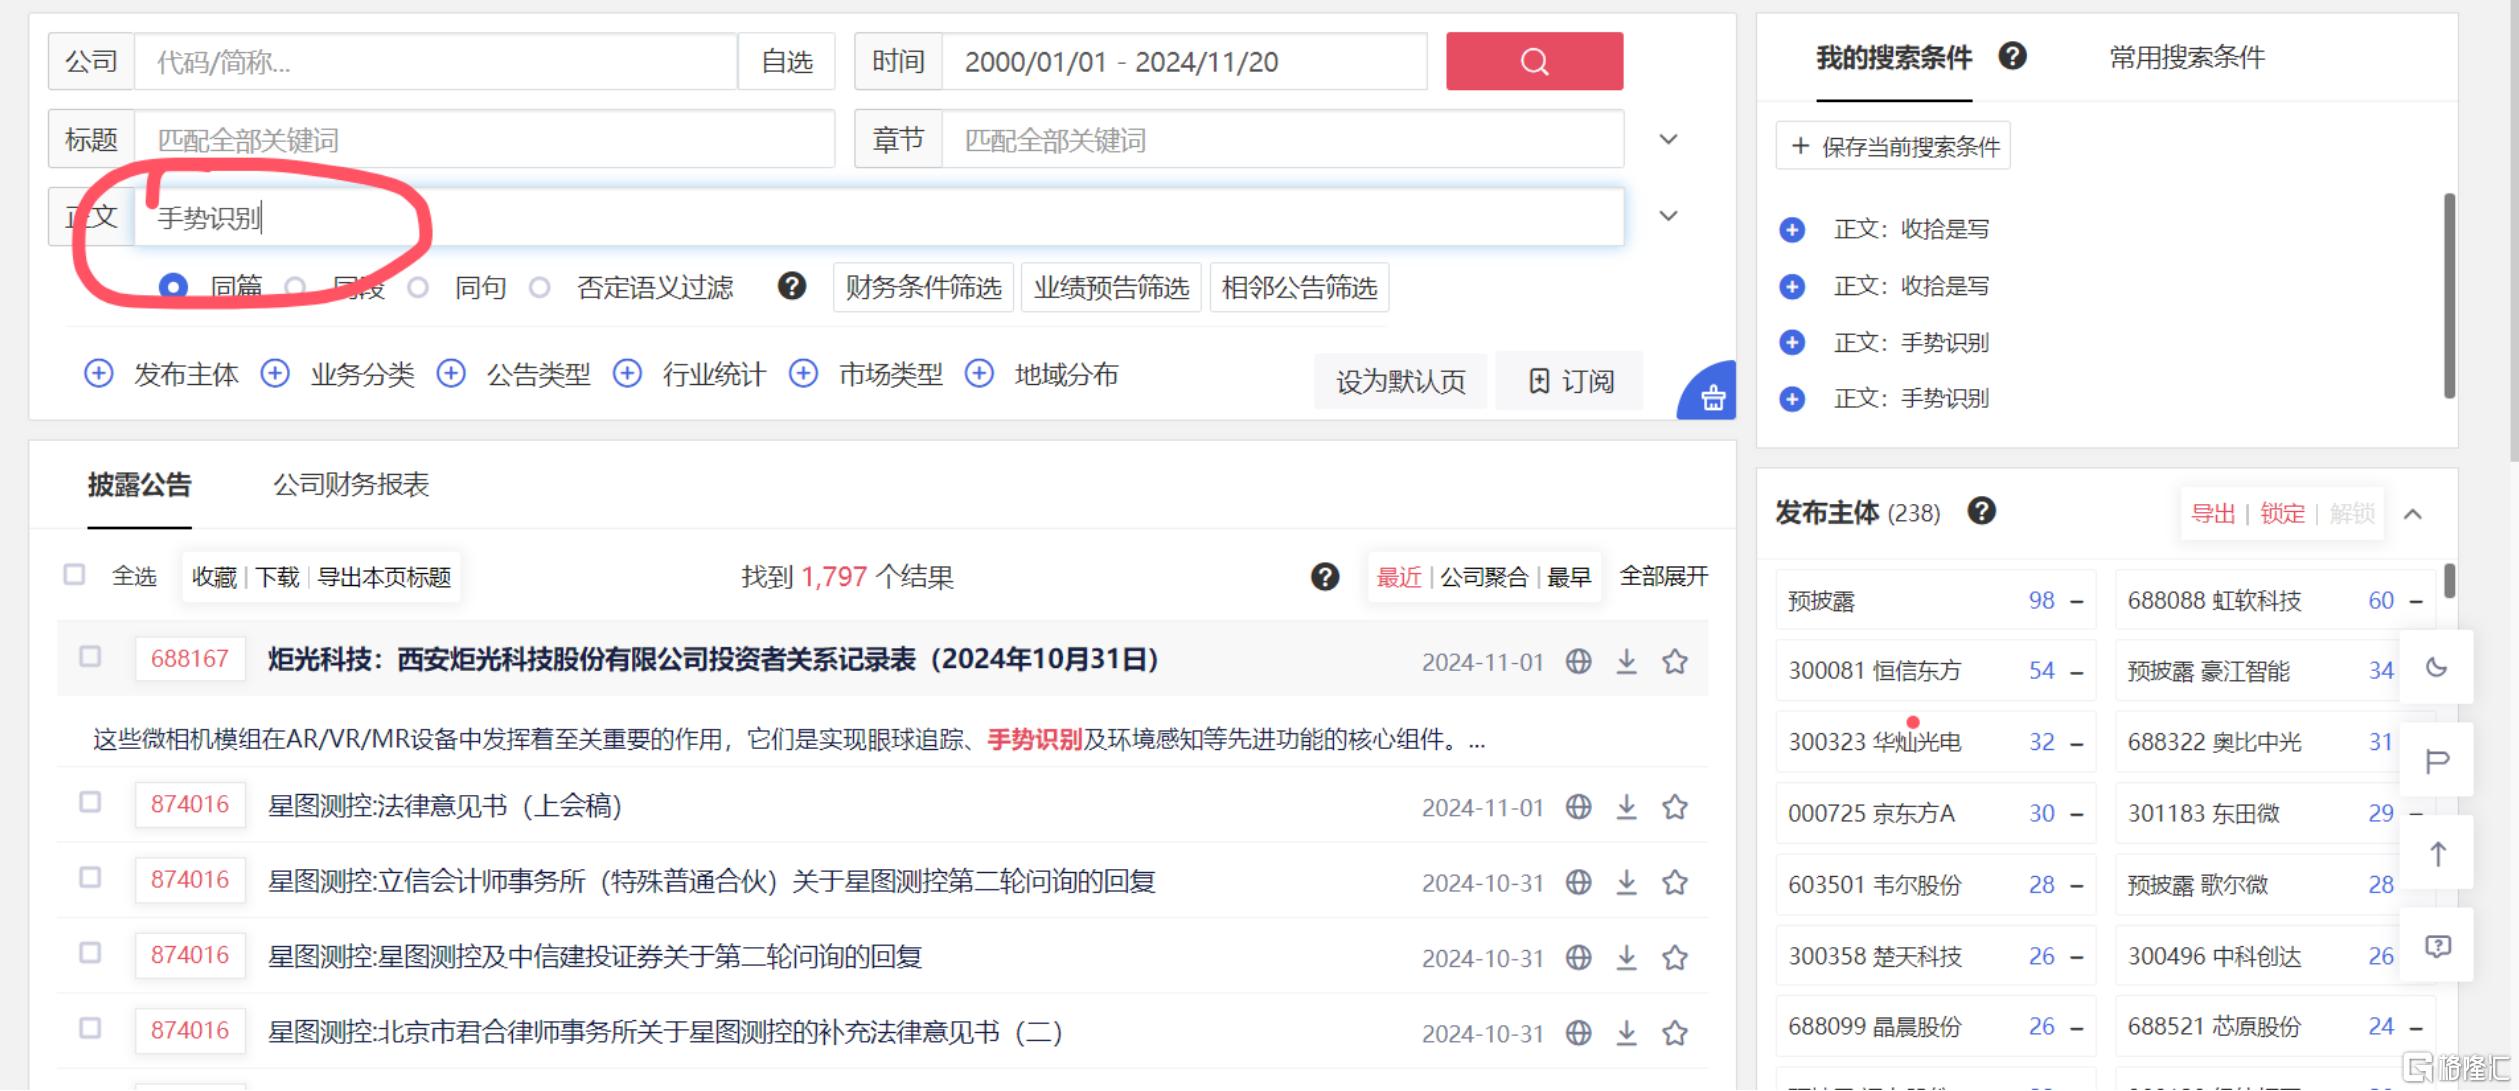Add first saved condition 正文: 收拾是写
Image resolution: width=2519 pixels, height=1091 pixels.
point(1792,230)
